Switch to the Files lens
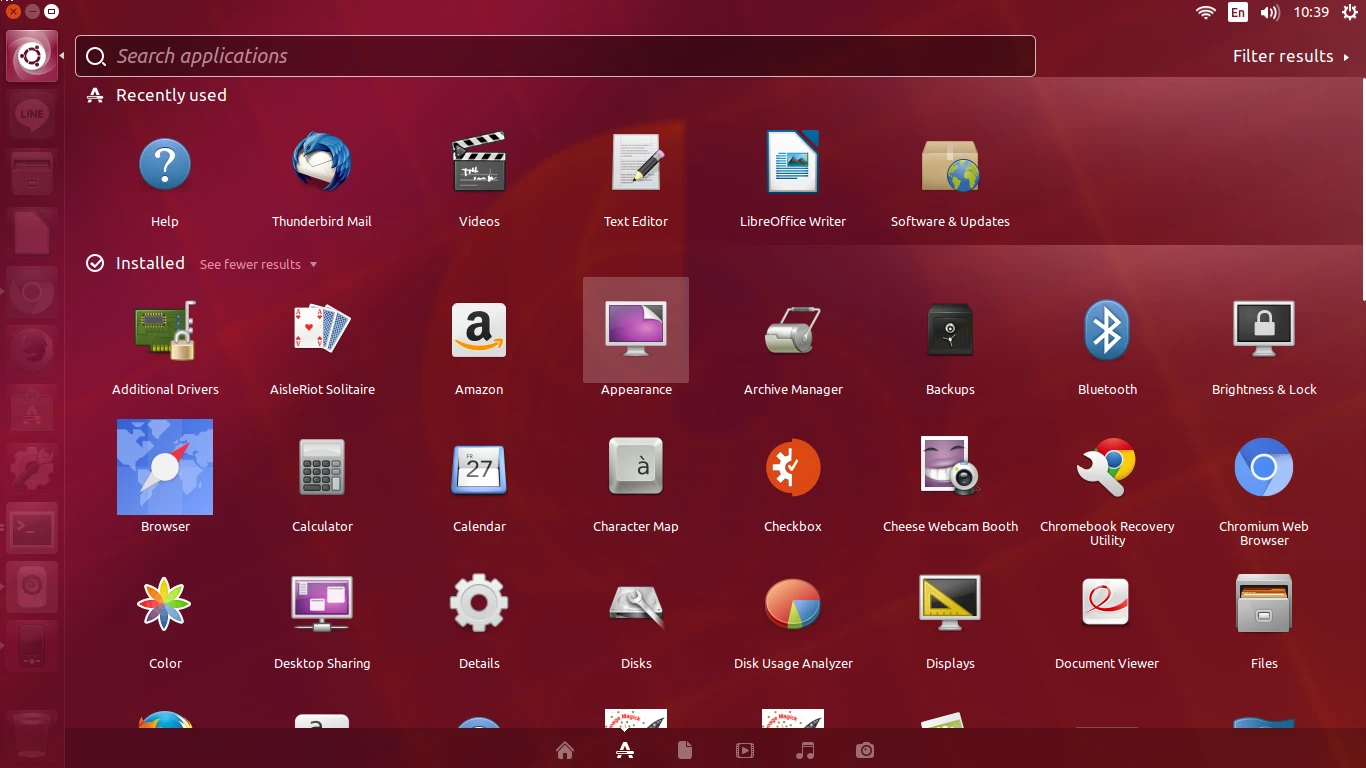This screenshot has height=768, width=1366. 685,750
